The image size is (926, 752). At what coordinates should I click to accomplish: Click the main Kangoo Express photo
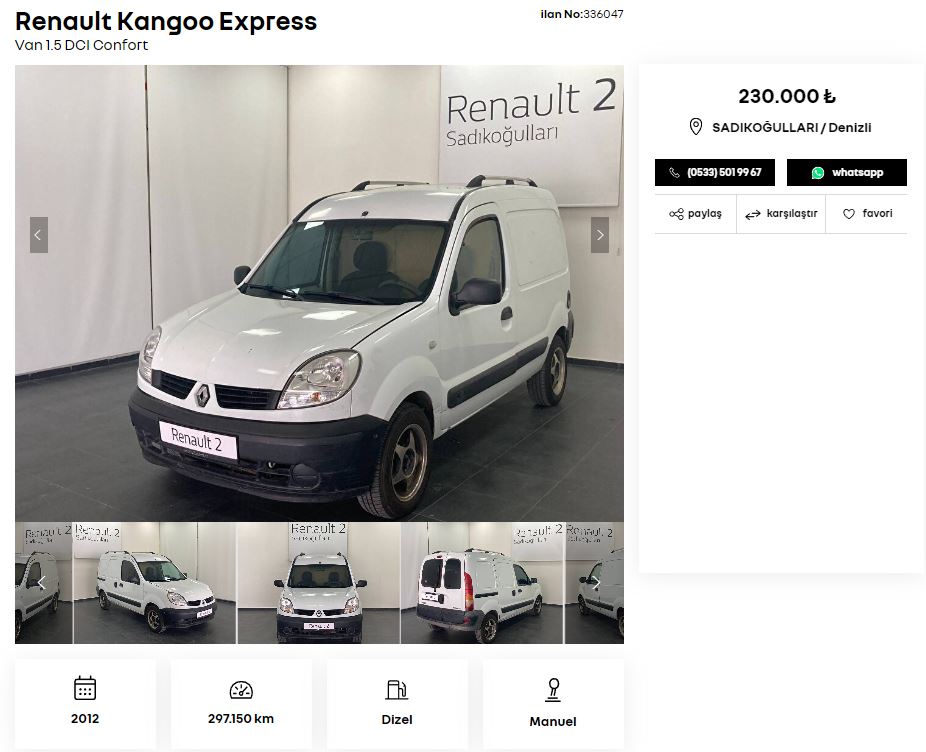pos(319,293)
